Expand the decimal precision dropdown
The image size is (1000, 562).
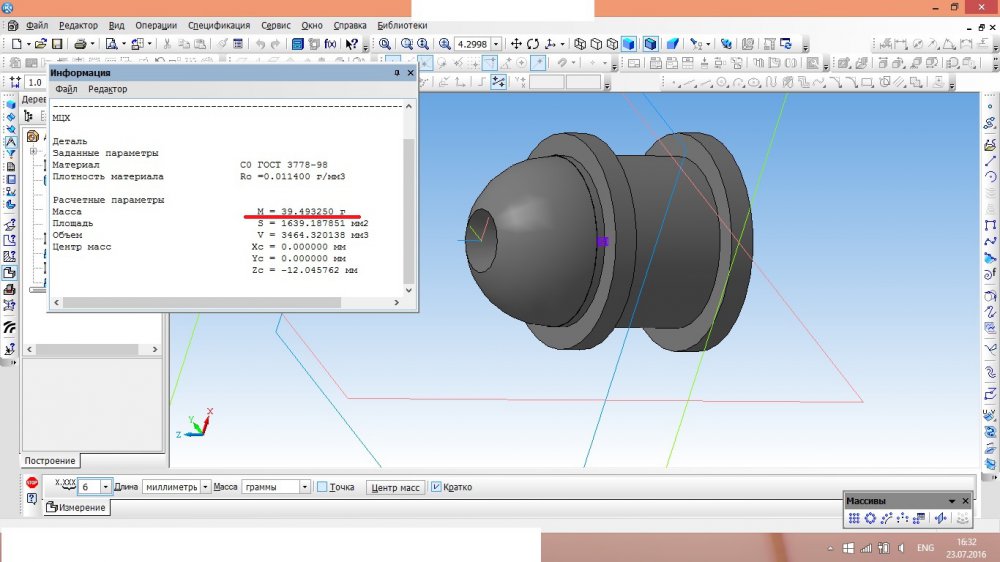106,487
